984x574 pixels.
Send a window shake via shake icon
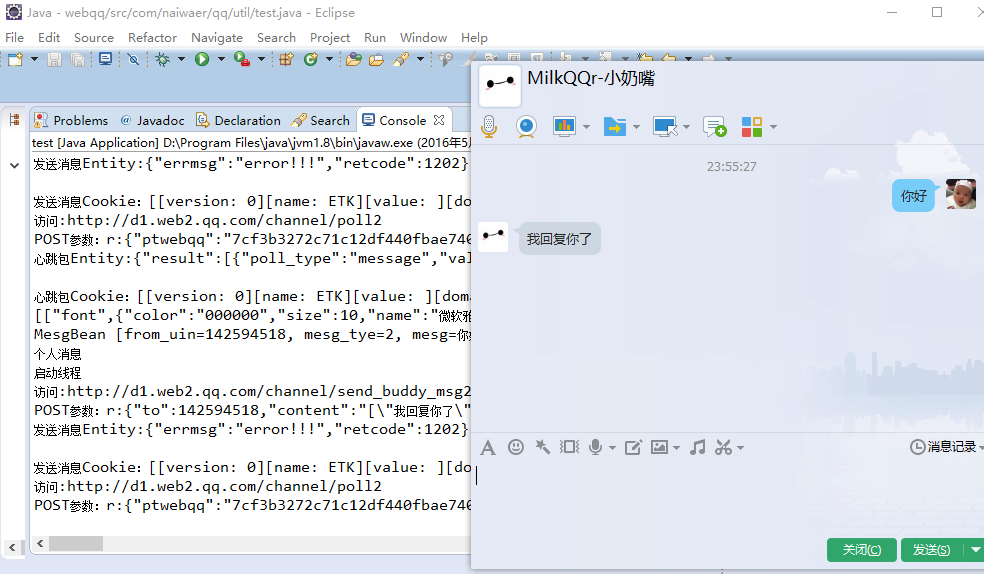[570, 447]
